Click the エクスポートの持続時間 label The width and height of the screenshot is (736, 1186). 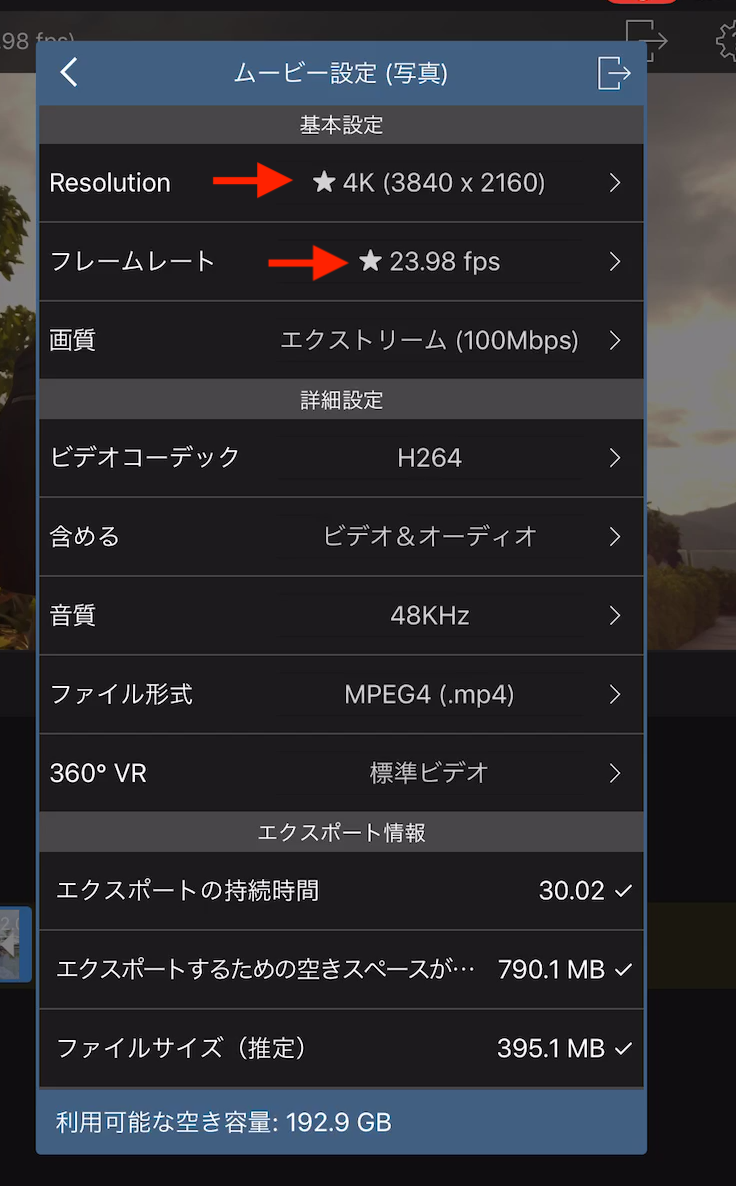pyautogui.click(x=188, y=891)
